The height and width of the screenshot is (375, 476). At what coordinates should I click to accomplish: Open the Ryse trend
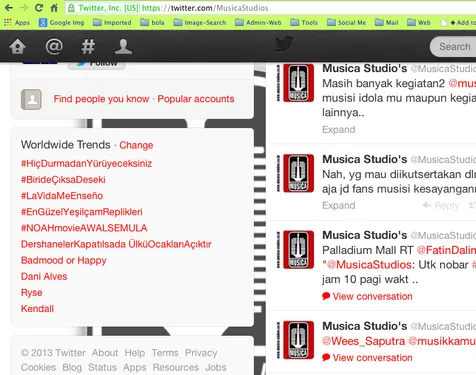click(x=32, y=292)
